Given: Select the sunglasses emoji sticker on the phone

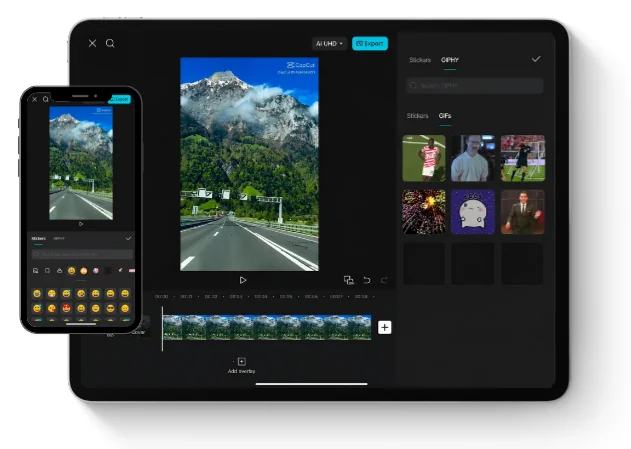Looking at the screenshot, I should point(110,308).
